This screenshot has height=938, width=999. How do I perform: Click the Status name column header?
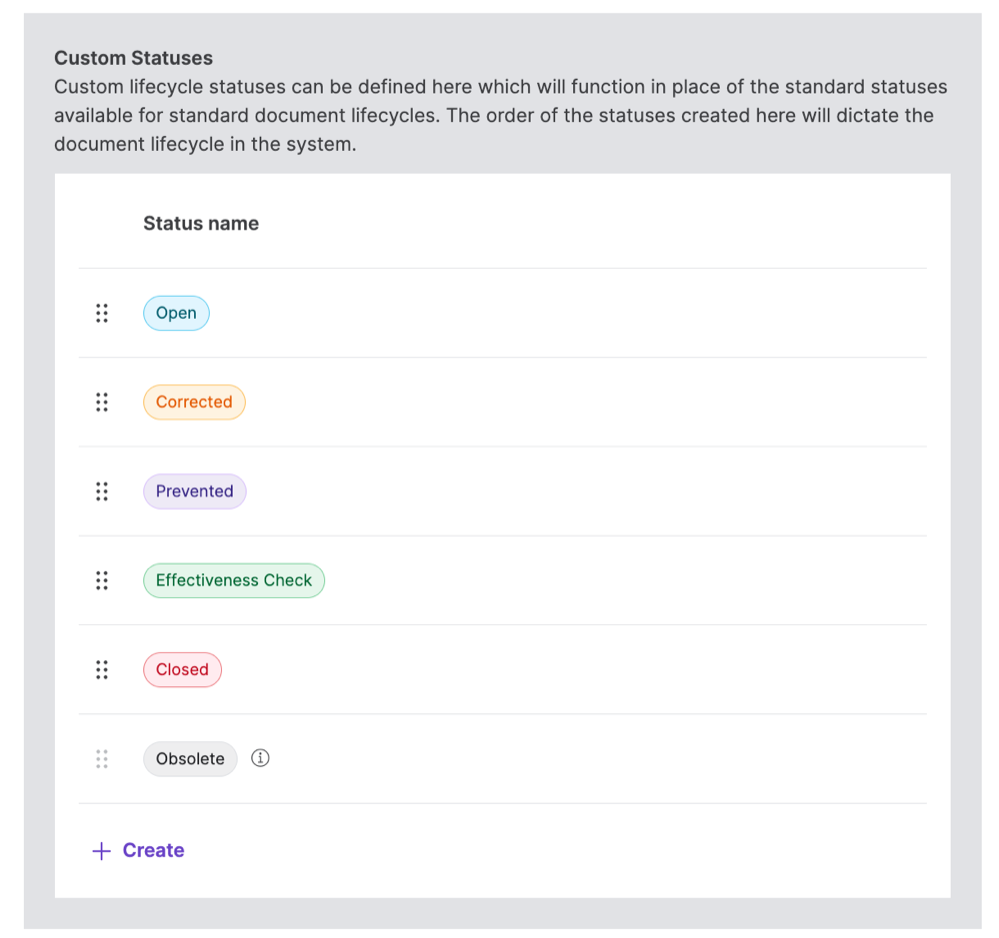coord(201,223)
